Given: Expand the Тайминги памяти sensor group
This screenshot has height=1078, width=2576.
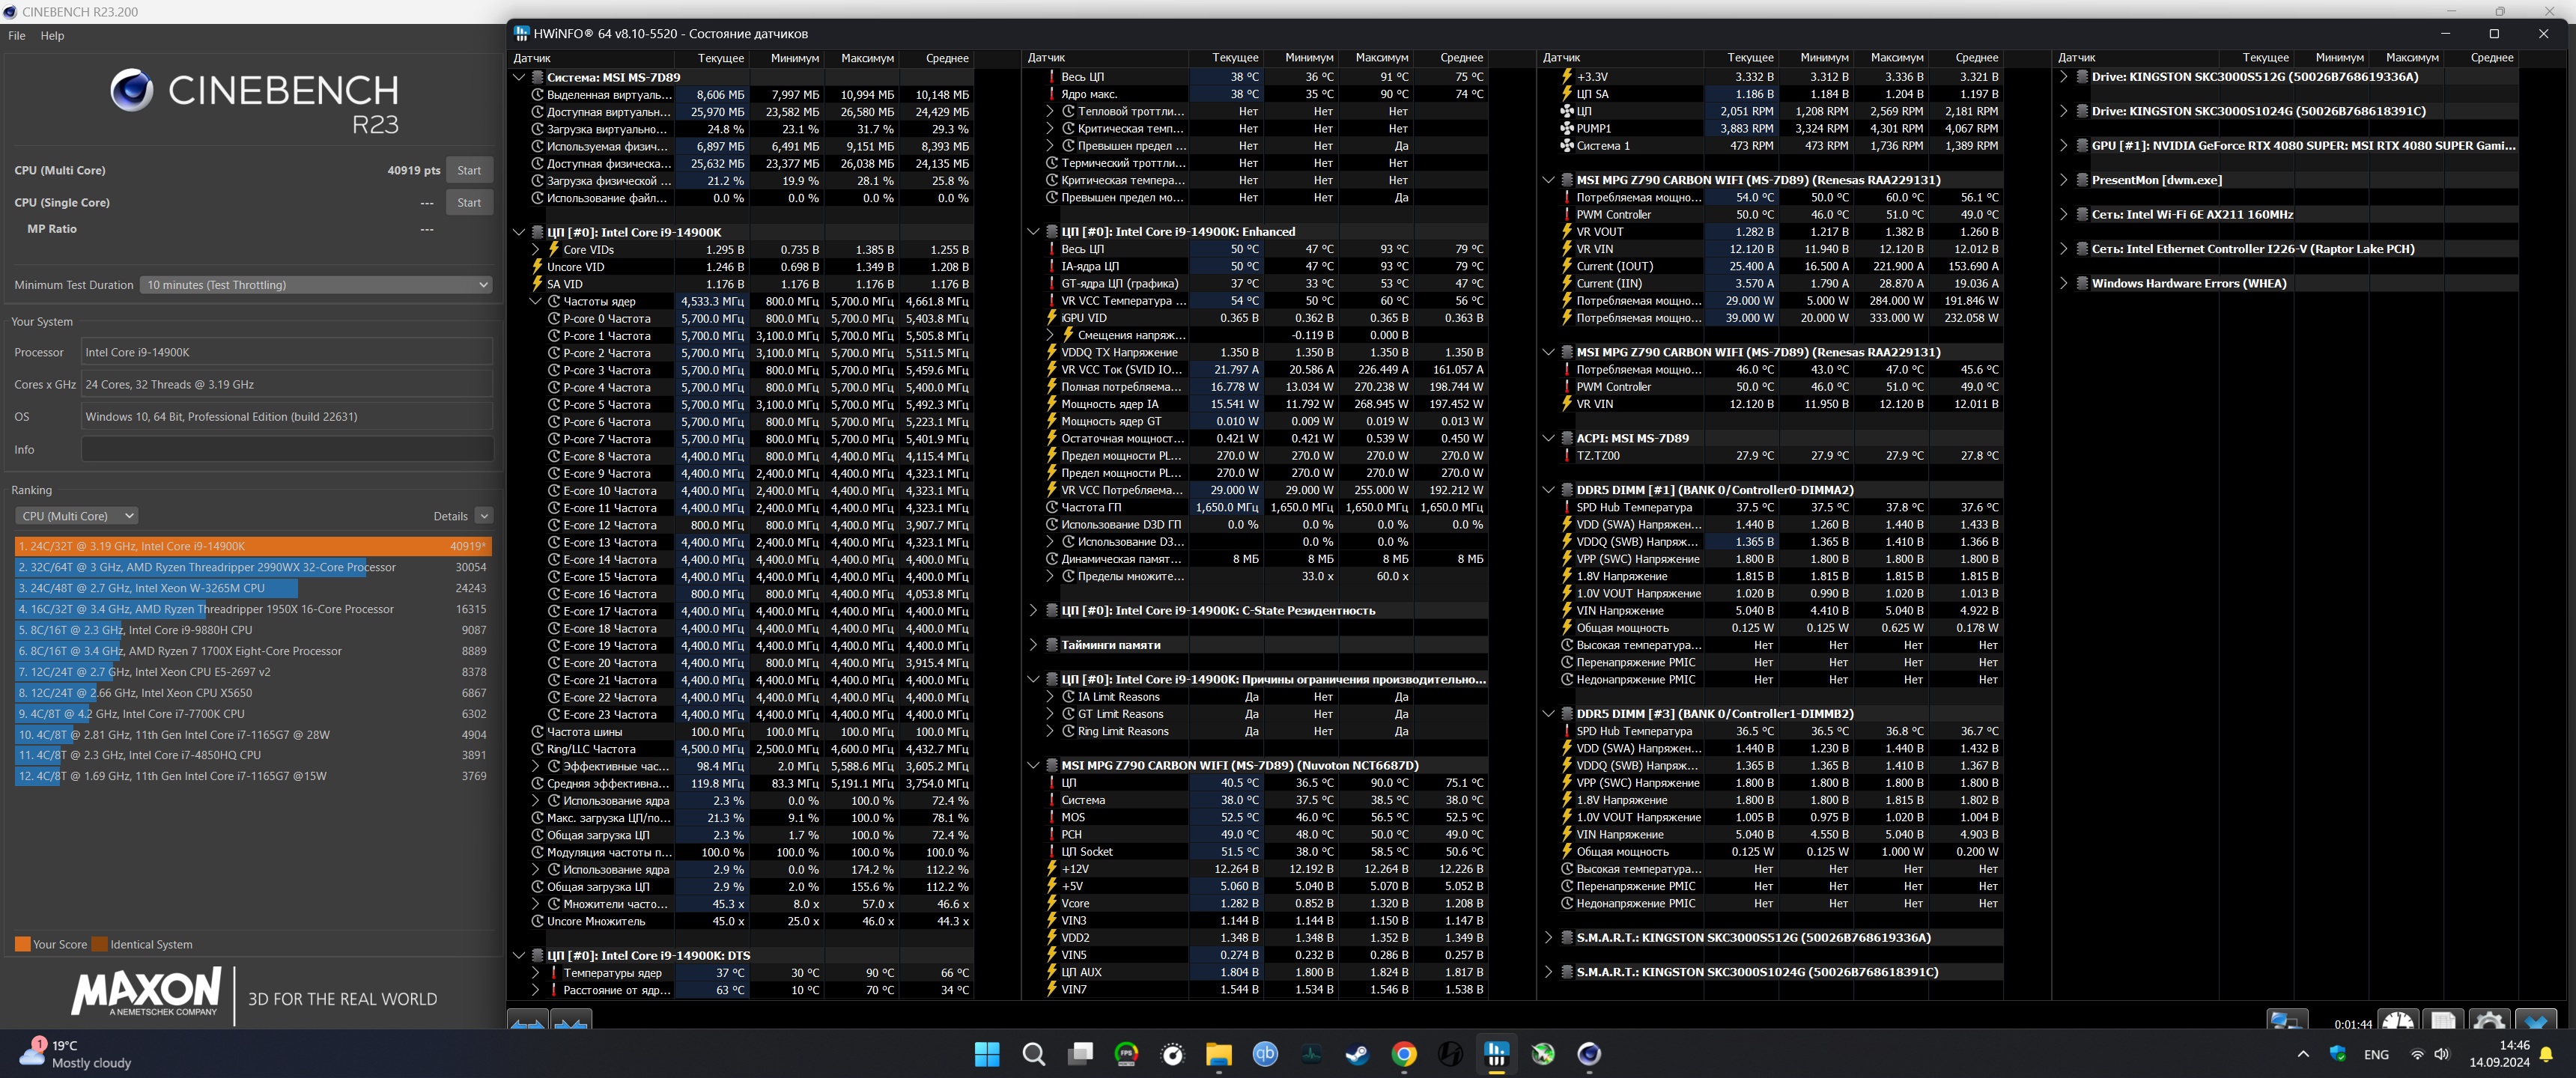Looking at the screenshot, I should [x=1033, y=645].
